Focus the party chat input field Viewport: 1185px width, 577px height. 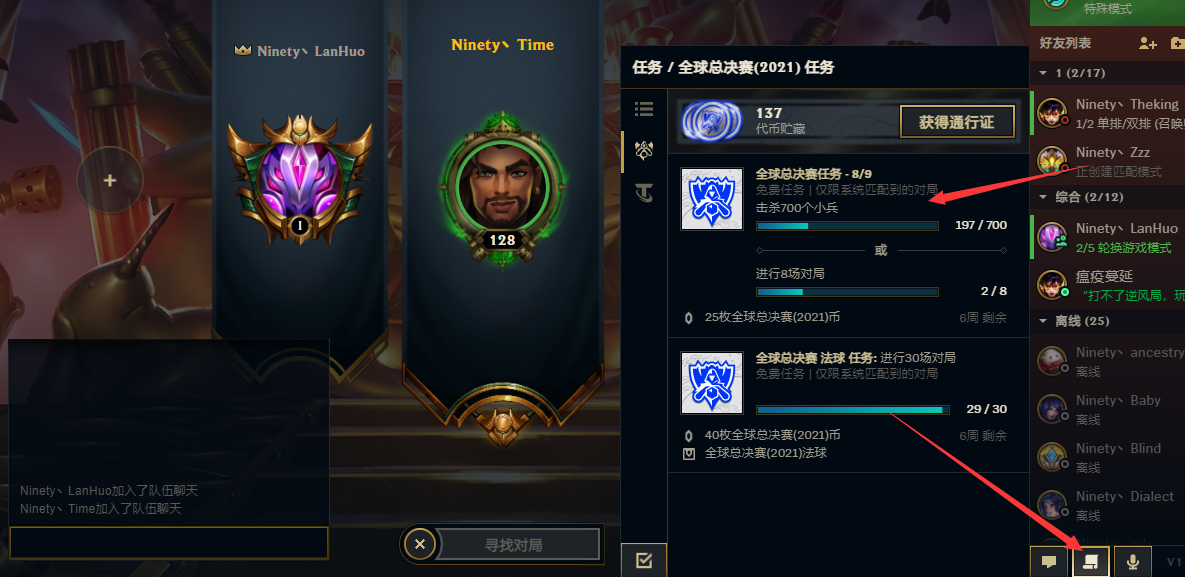click(x=169, y=543)
